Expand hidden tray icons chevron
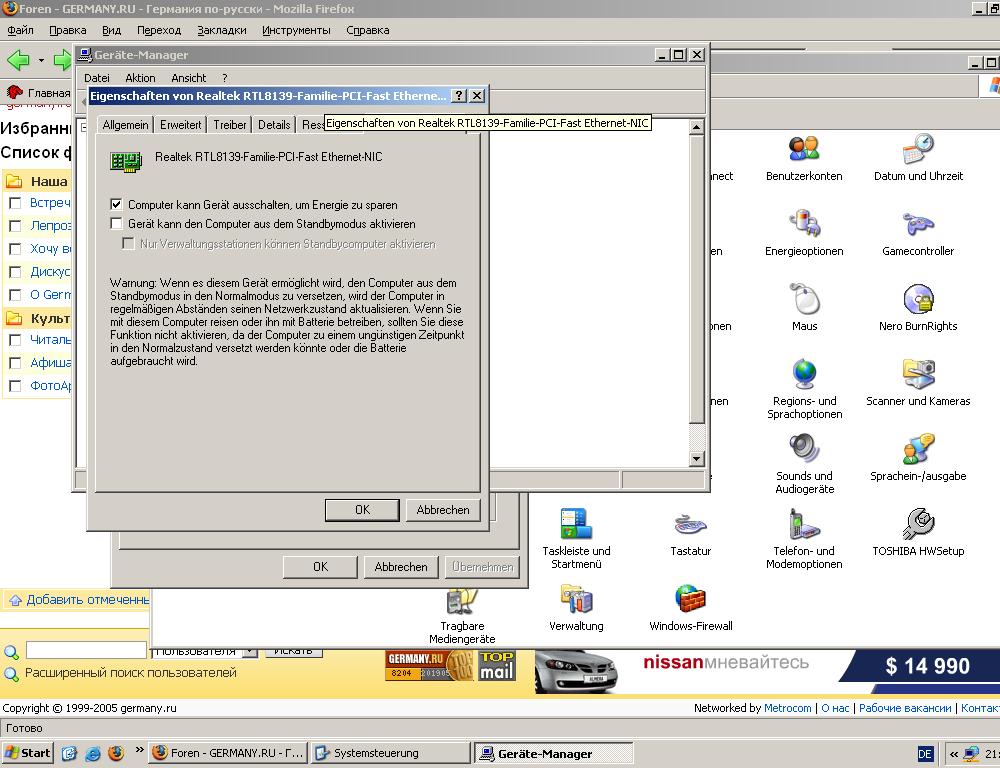Viewport: 1000px width, 768px height. click(x=953, y=754)
